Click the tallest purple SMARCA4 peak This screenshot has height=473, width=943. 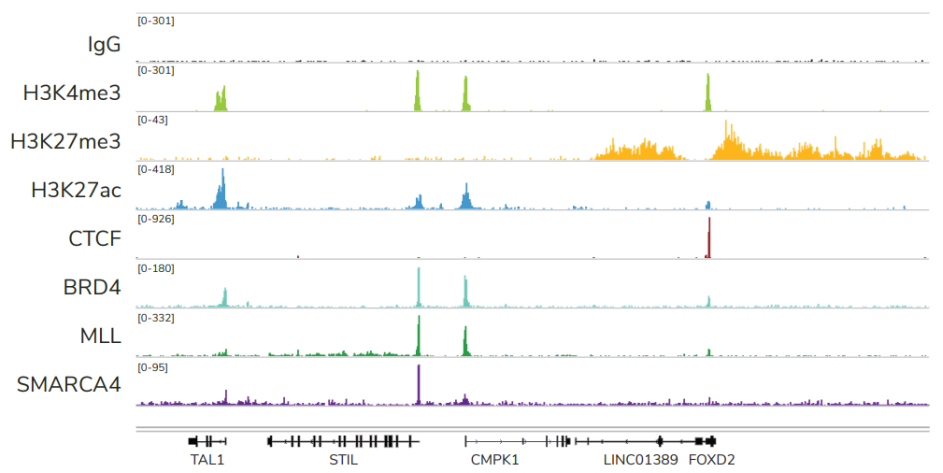(419, 385)
